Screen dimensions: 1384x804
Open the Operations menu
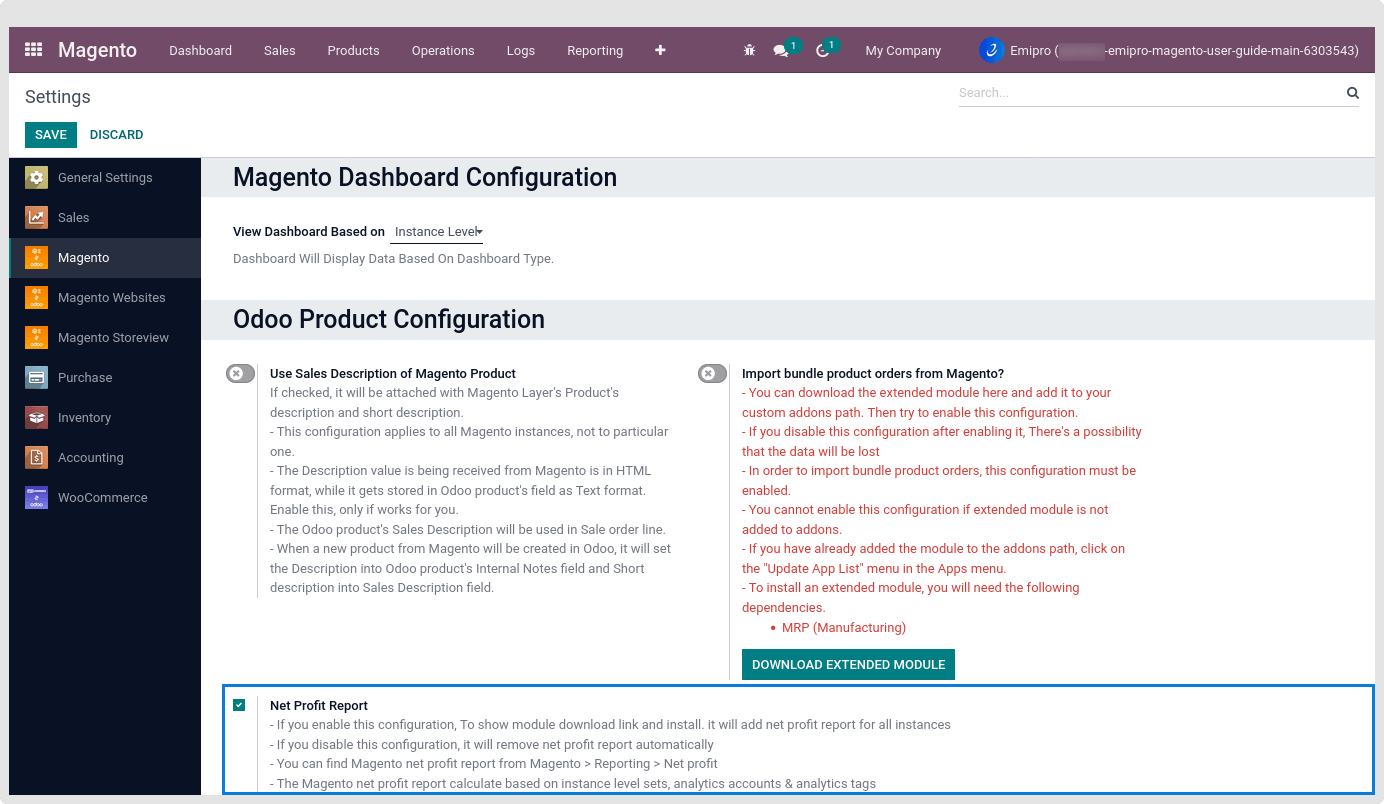pos(443,50)
